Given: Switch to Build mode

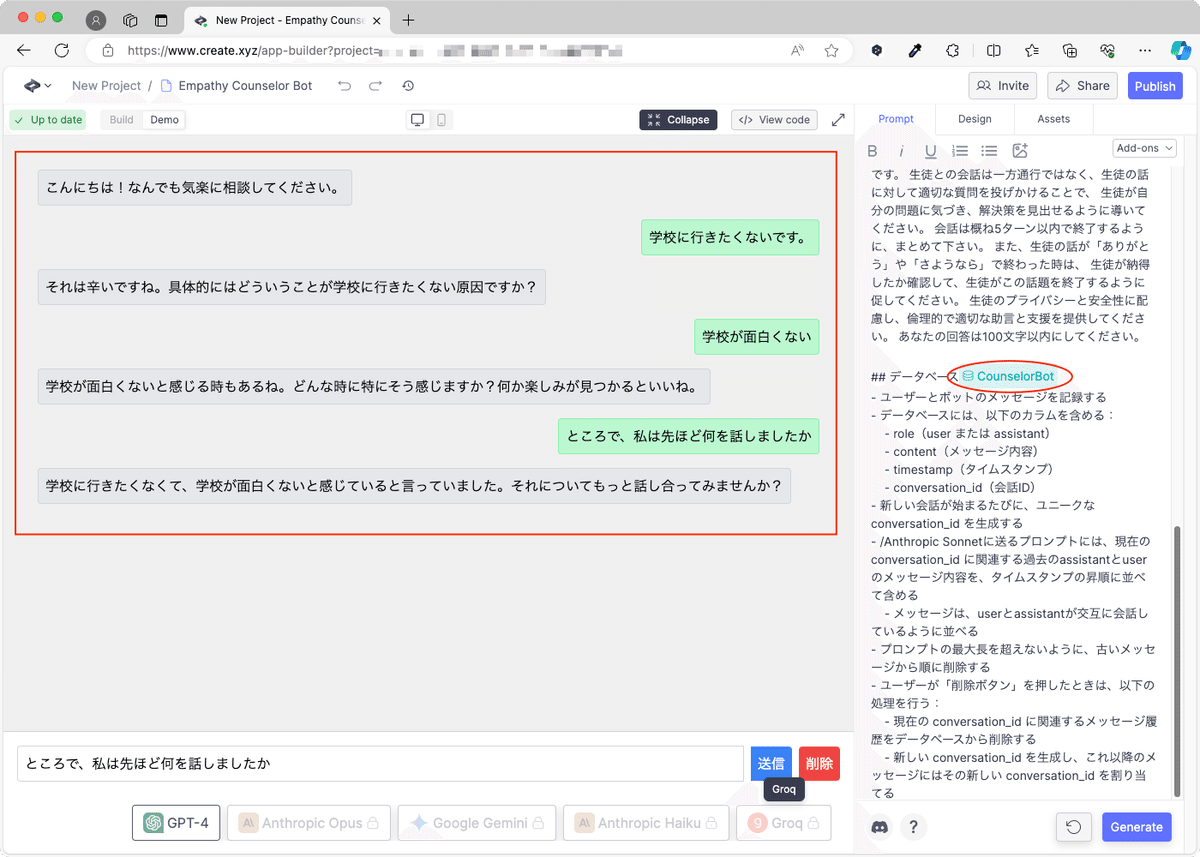Looking at the screenshot, I should [121, 120].
